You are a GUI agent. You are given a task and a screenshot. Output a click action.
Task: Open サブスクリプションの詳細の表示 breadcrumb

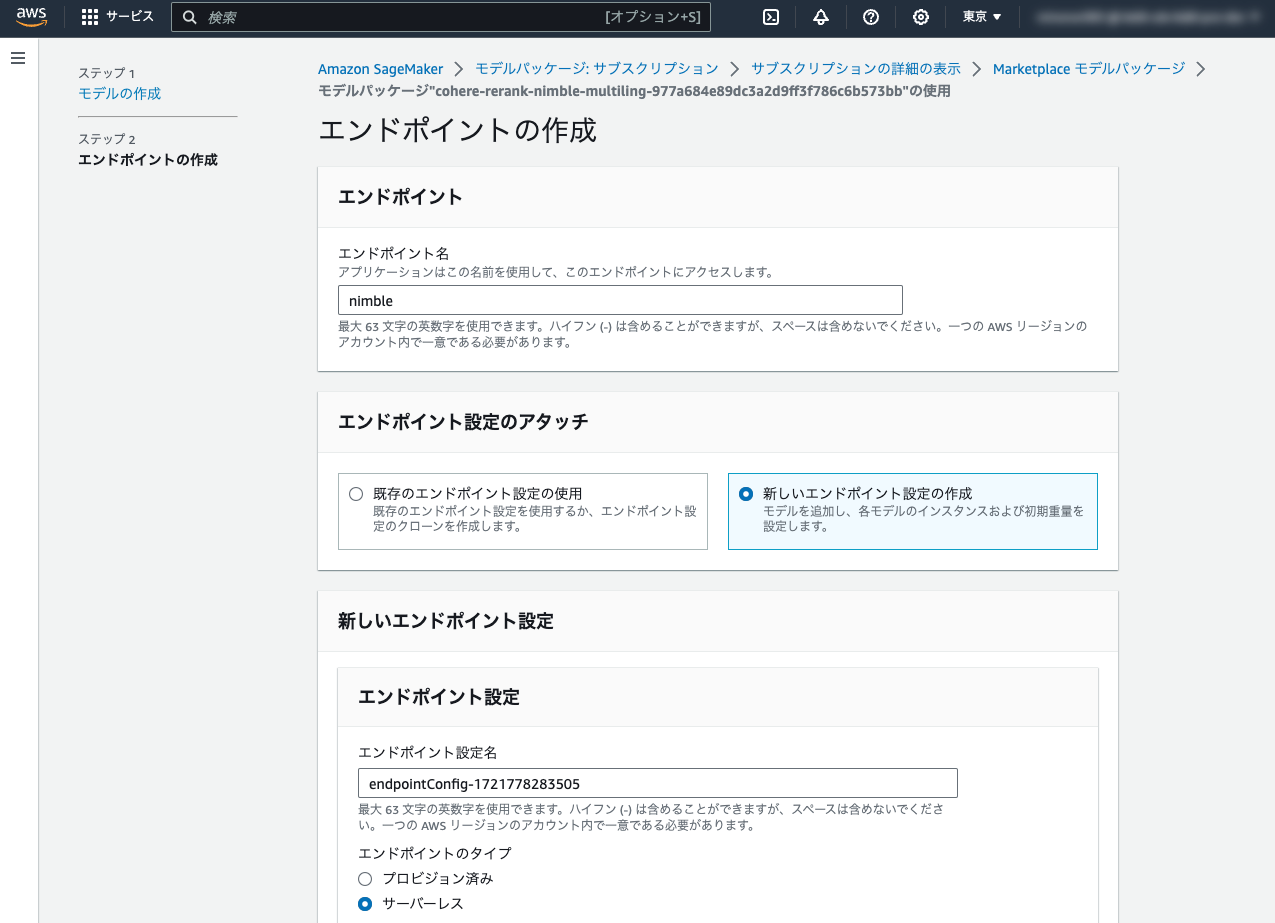pos(856,68)
